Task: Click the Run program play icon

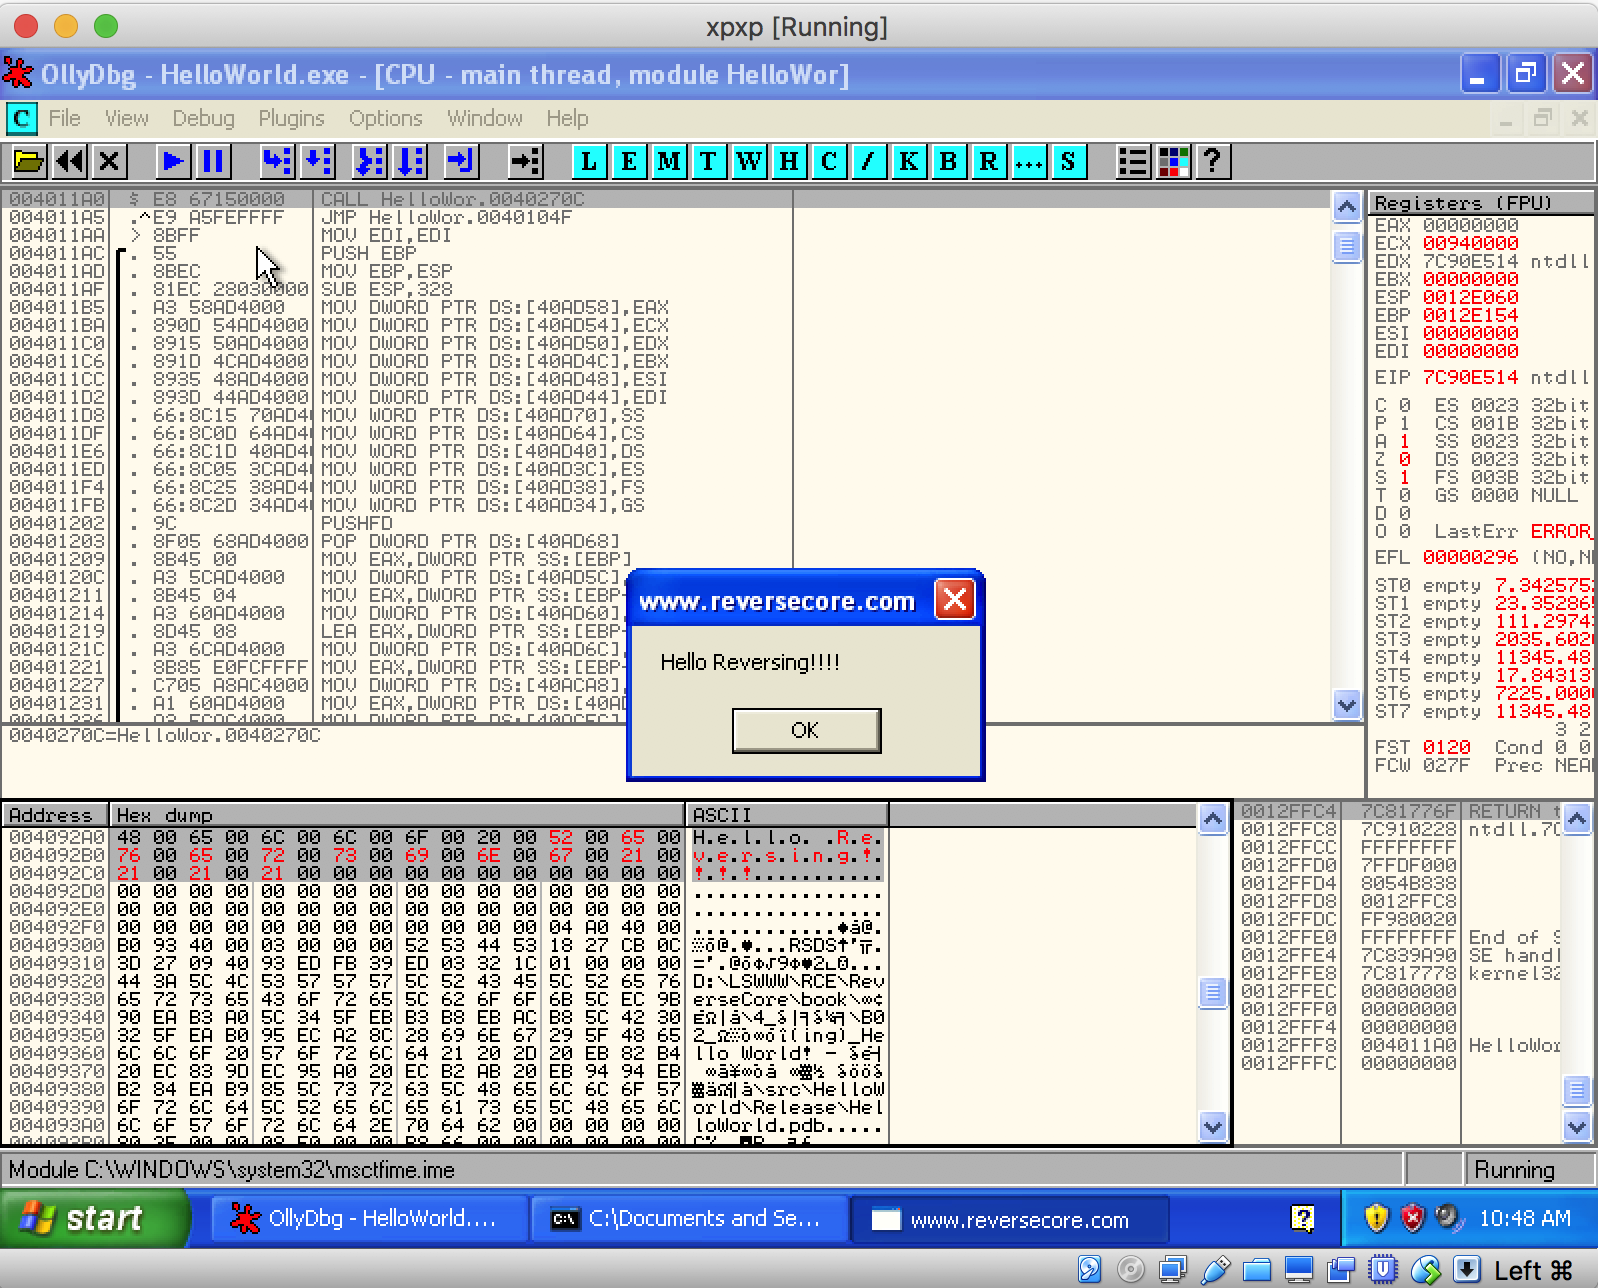Action: click(172, 161)
